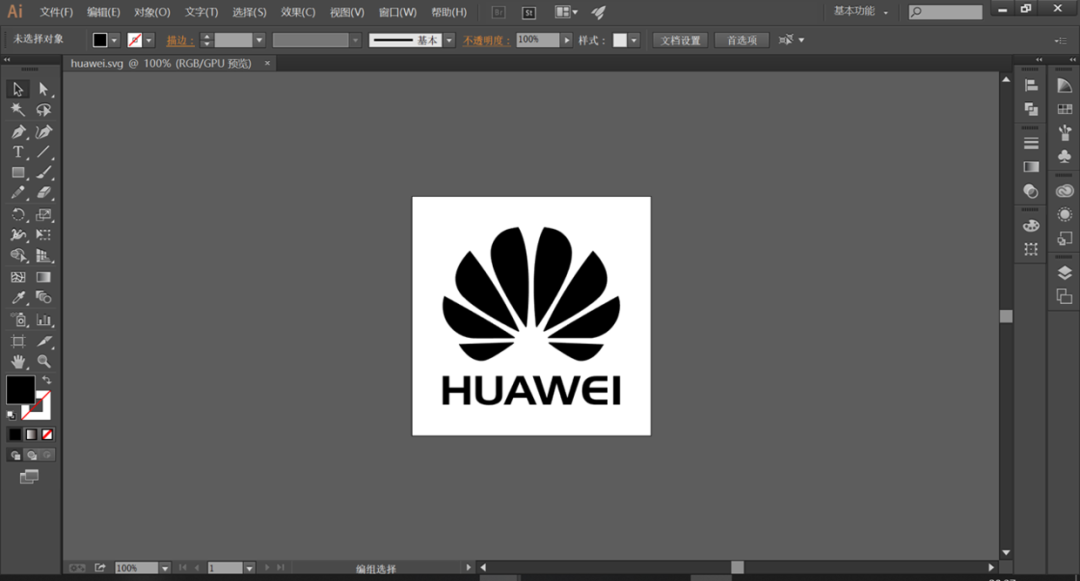Select the Curvature tool
Screen dimensions: 1080x581
point(43,131)
